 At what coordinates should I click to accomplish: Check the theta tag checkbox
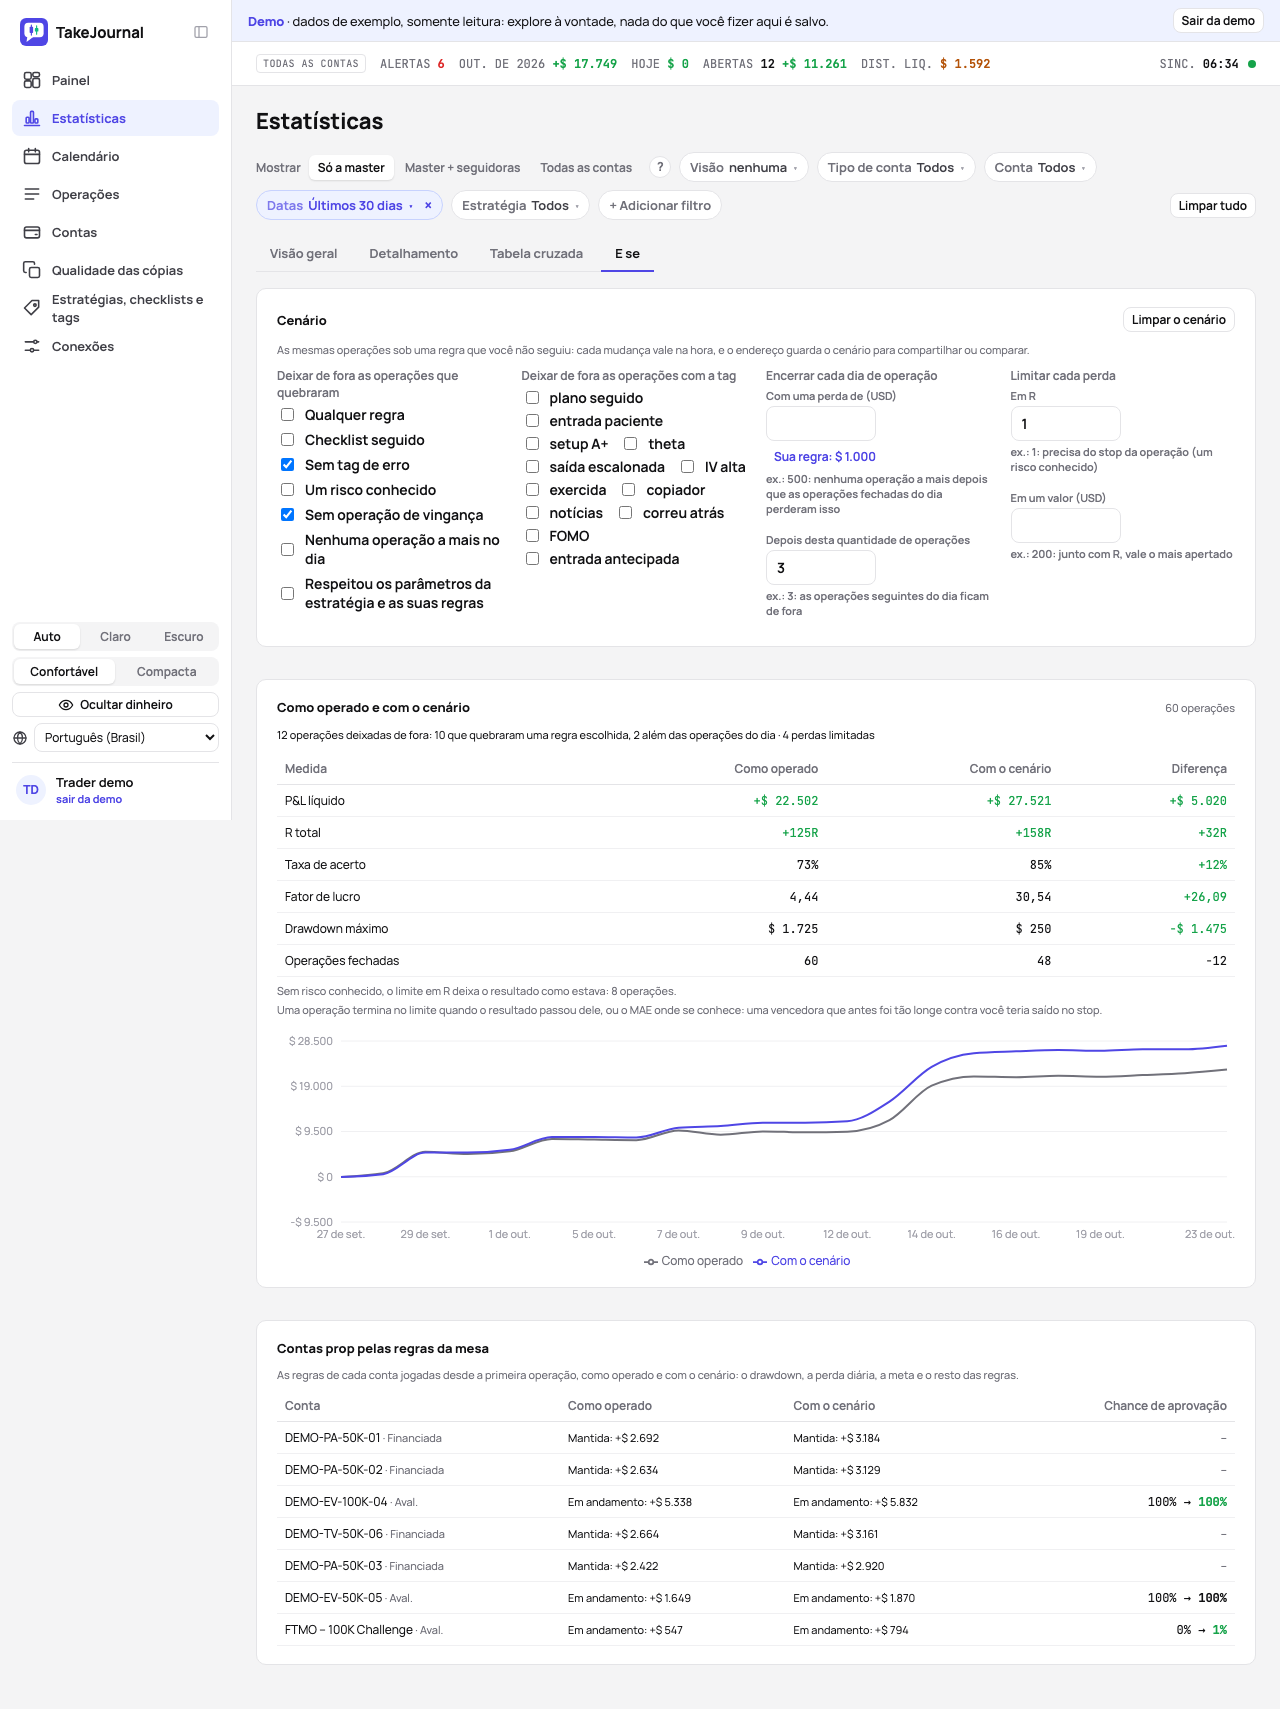pyautogui.click(x=631, y=444)
